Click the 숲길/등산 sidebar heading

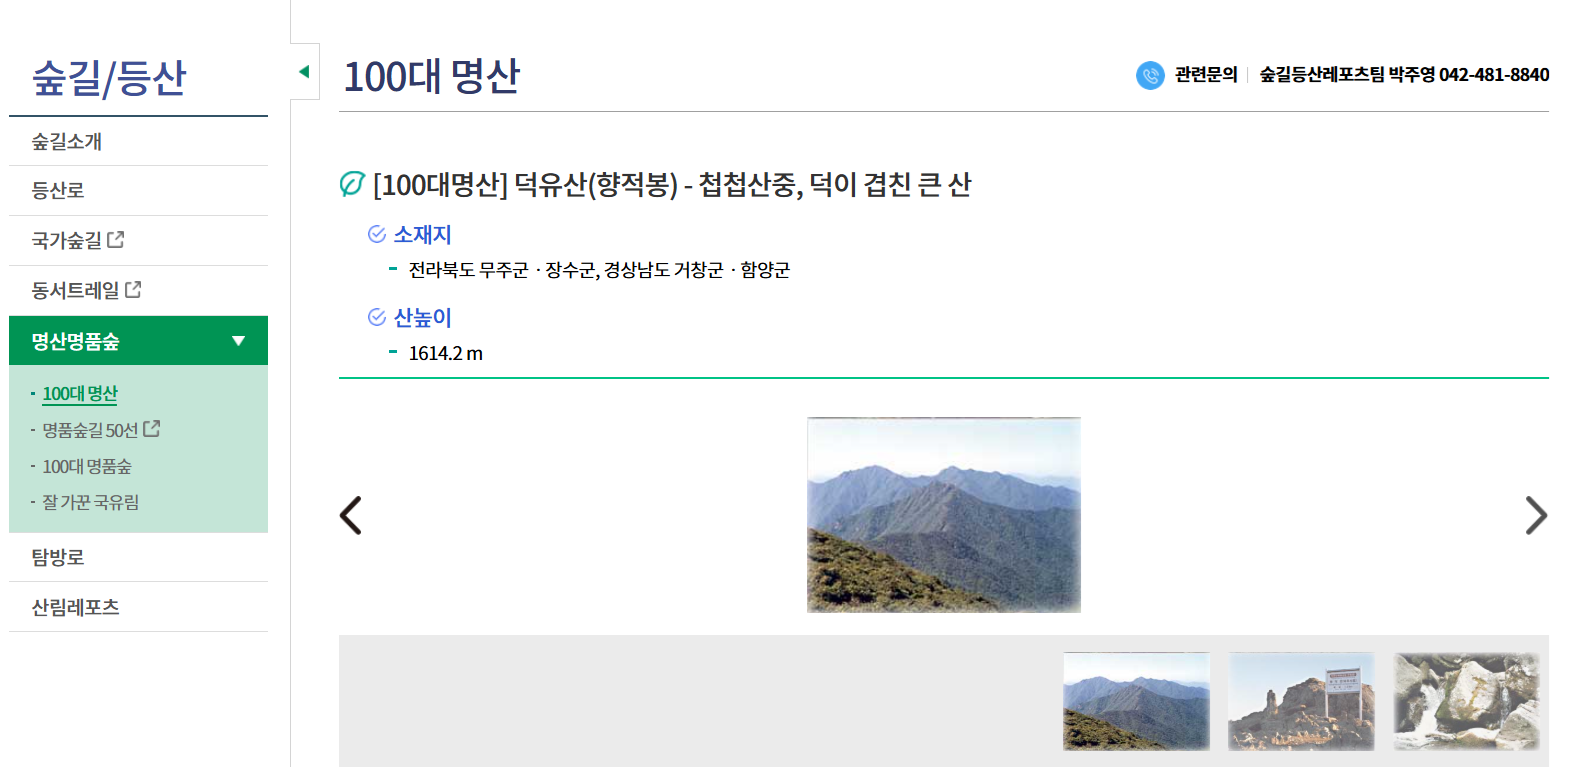pyautogui.click(x=109, y=78)
